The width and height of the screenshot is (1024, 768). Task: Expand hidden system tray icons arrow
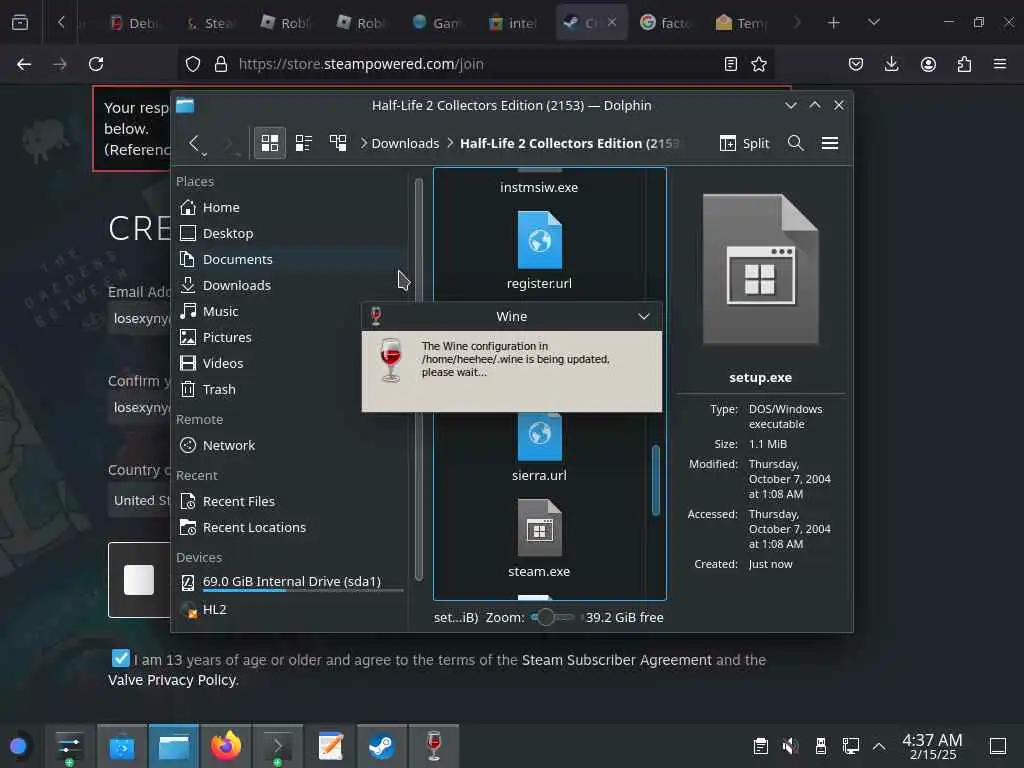pyautogui.click(x=879, y=746)
